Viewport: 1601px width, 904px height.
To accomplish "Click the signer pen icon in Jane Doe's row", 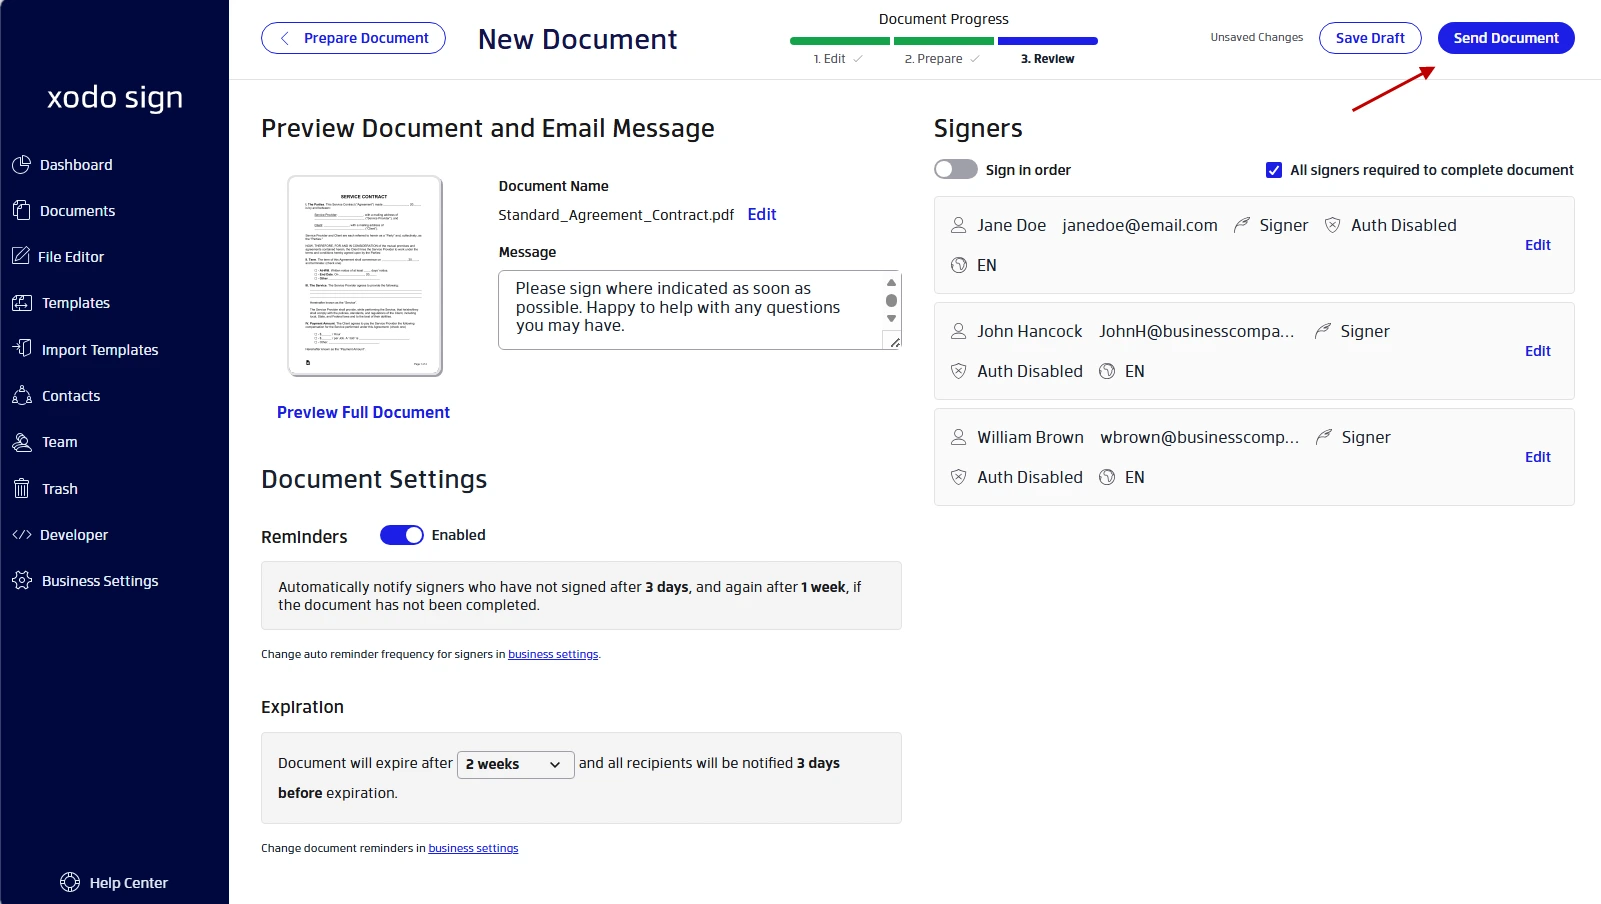I will (1241, 225).
